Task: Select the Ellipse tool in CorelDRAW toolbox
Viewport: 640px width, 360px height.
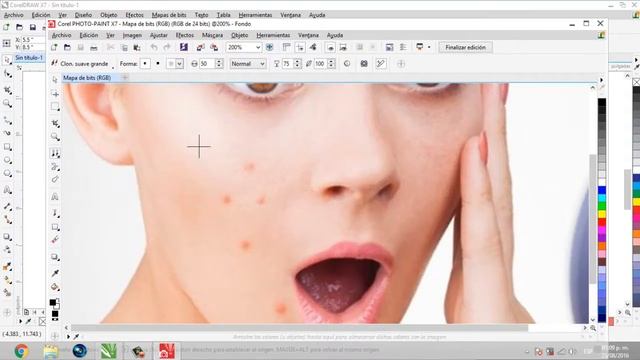Action: click(x=7, y=160)
